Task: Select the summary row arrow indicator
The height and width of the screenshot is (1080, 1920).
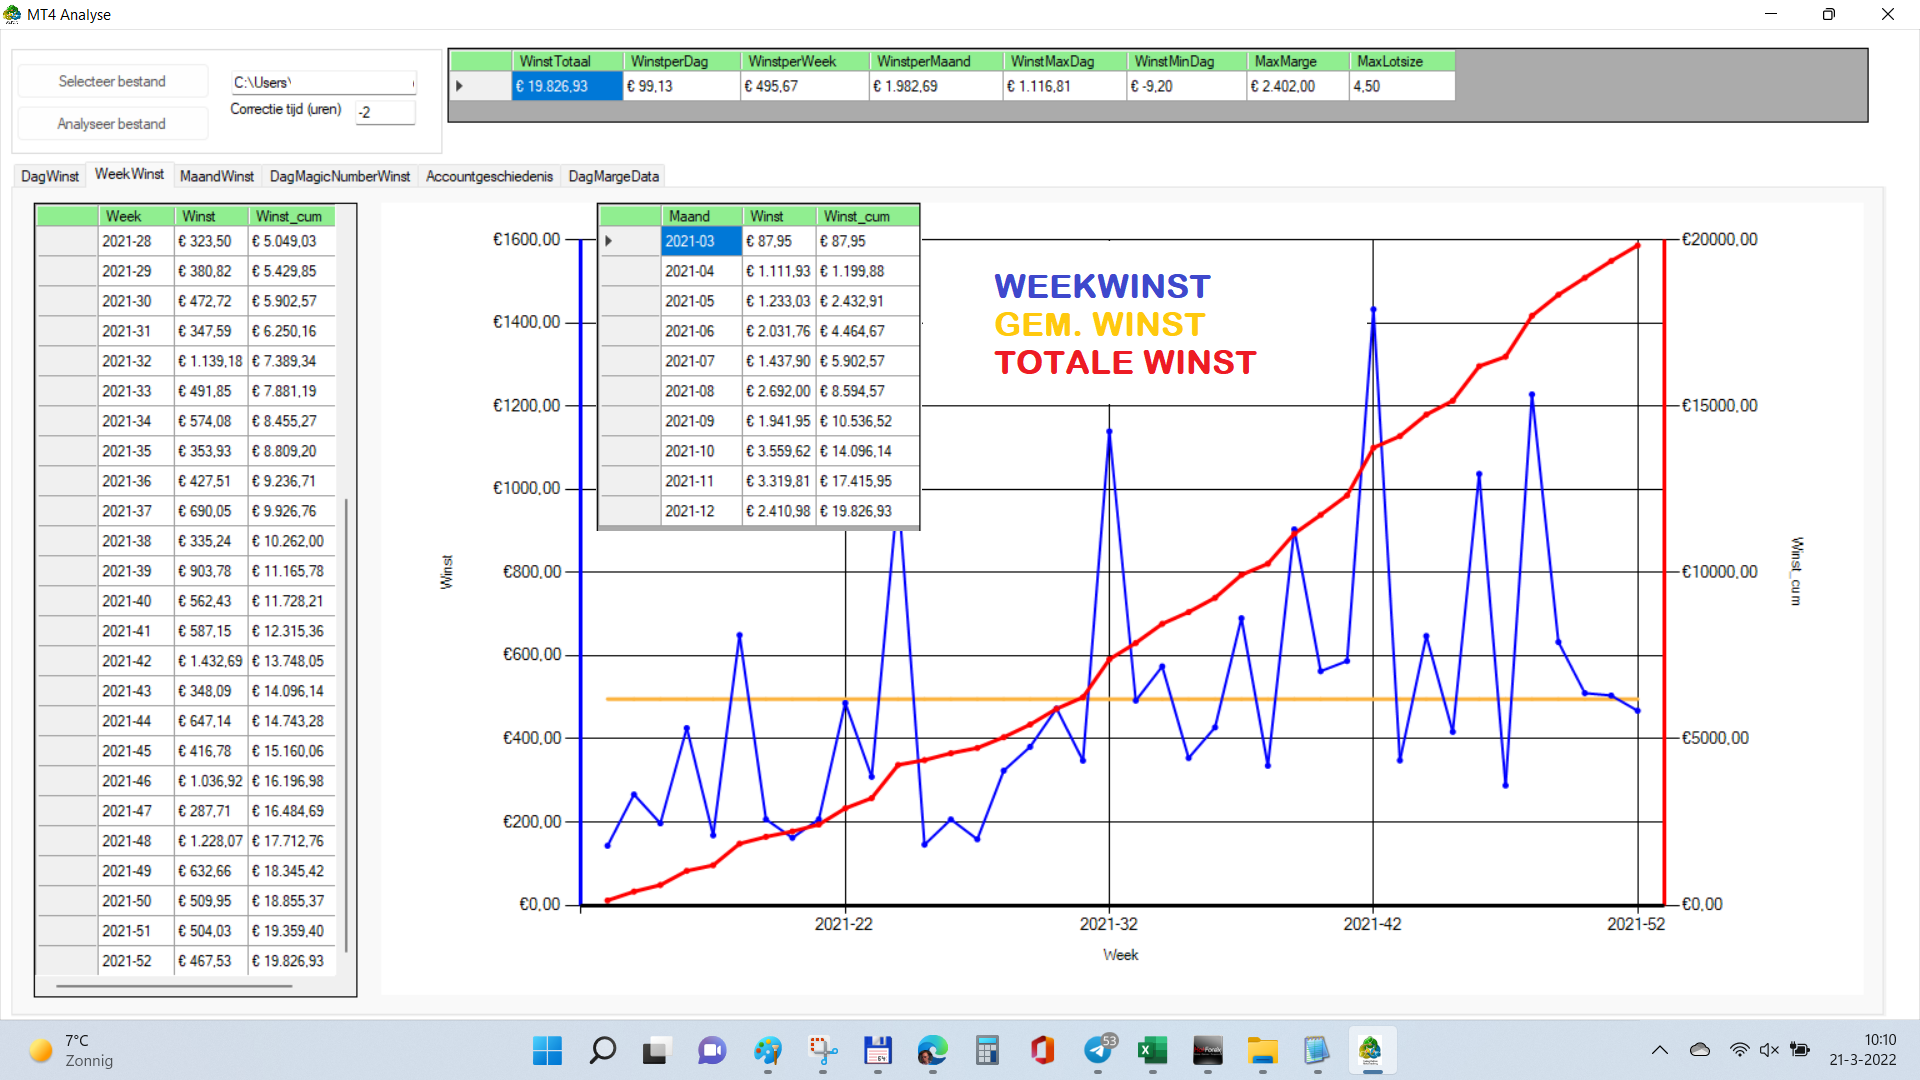Action: point(460,86)
